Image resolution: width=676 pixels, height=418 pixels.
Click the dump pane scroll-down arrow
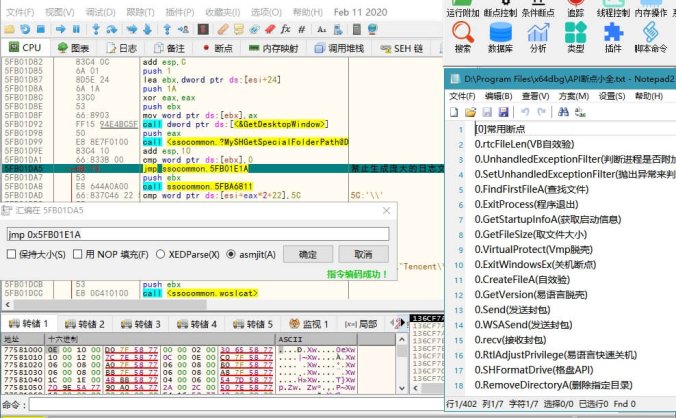pyautogui.click(x=402, y=387)
